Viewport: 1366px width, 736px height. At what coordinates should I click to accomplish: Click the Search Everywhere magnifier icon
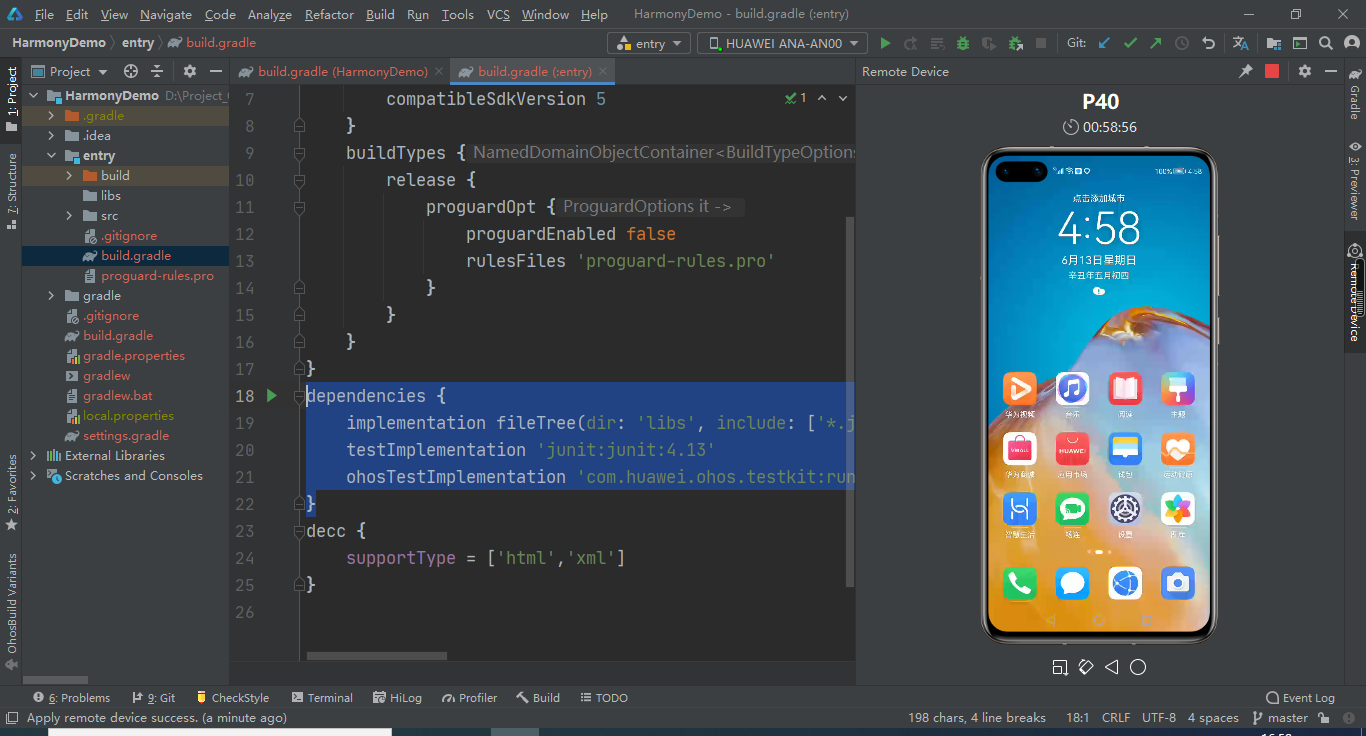pos(1326,43)
